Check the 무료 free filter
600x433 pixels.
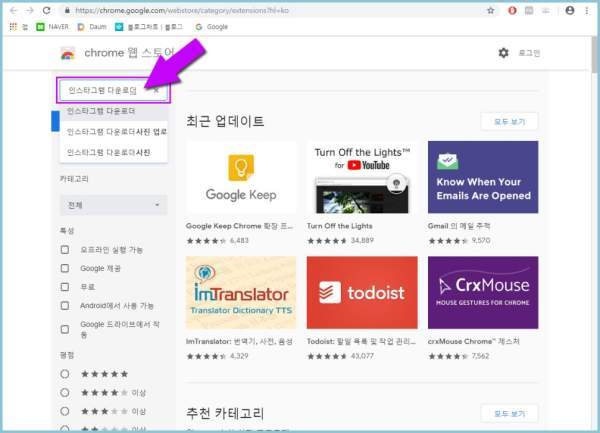(x=65, y=287)
